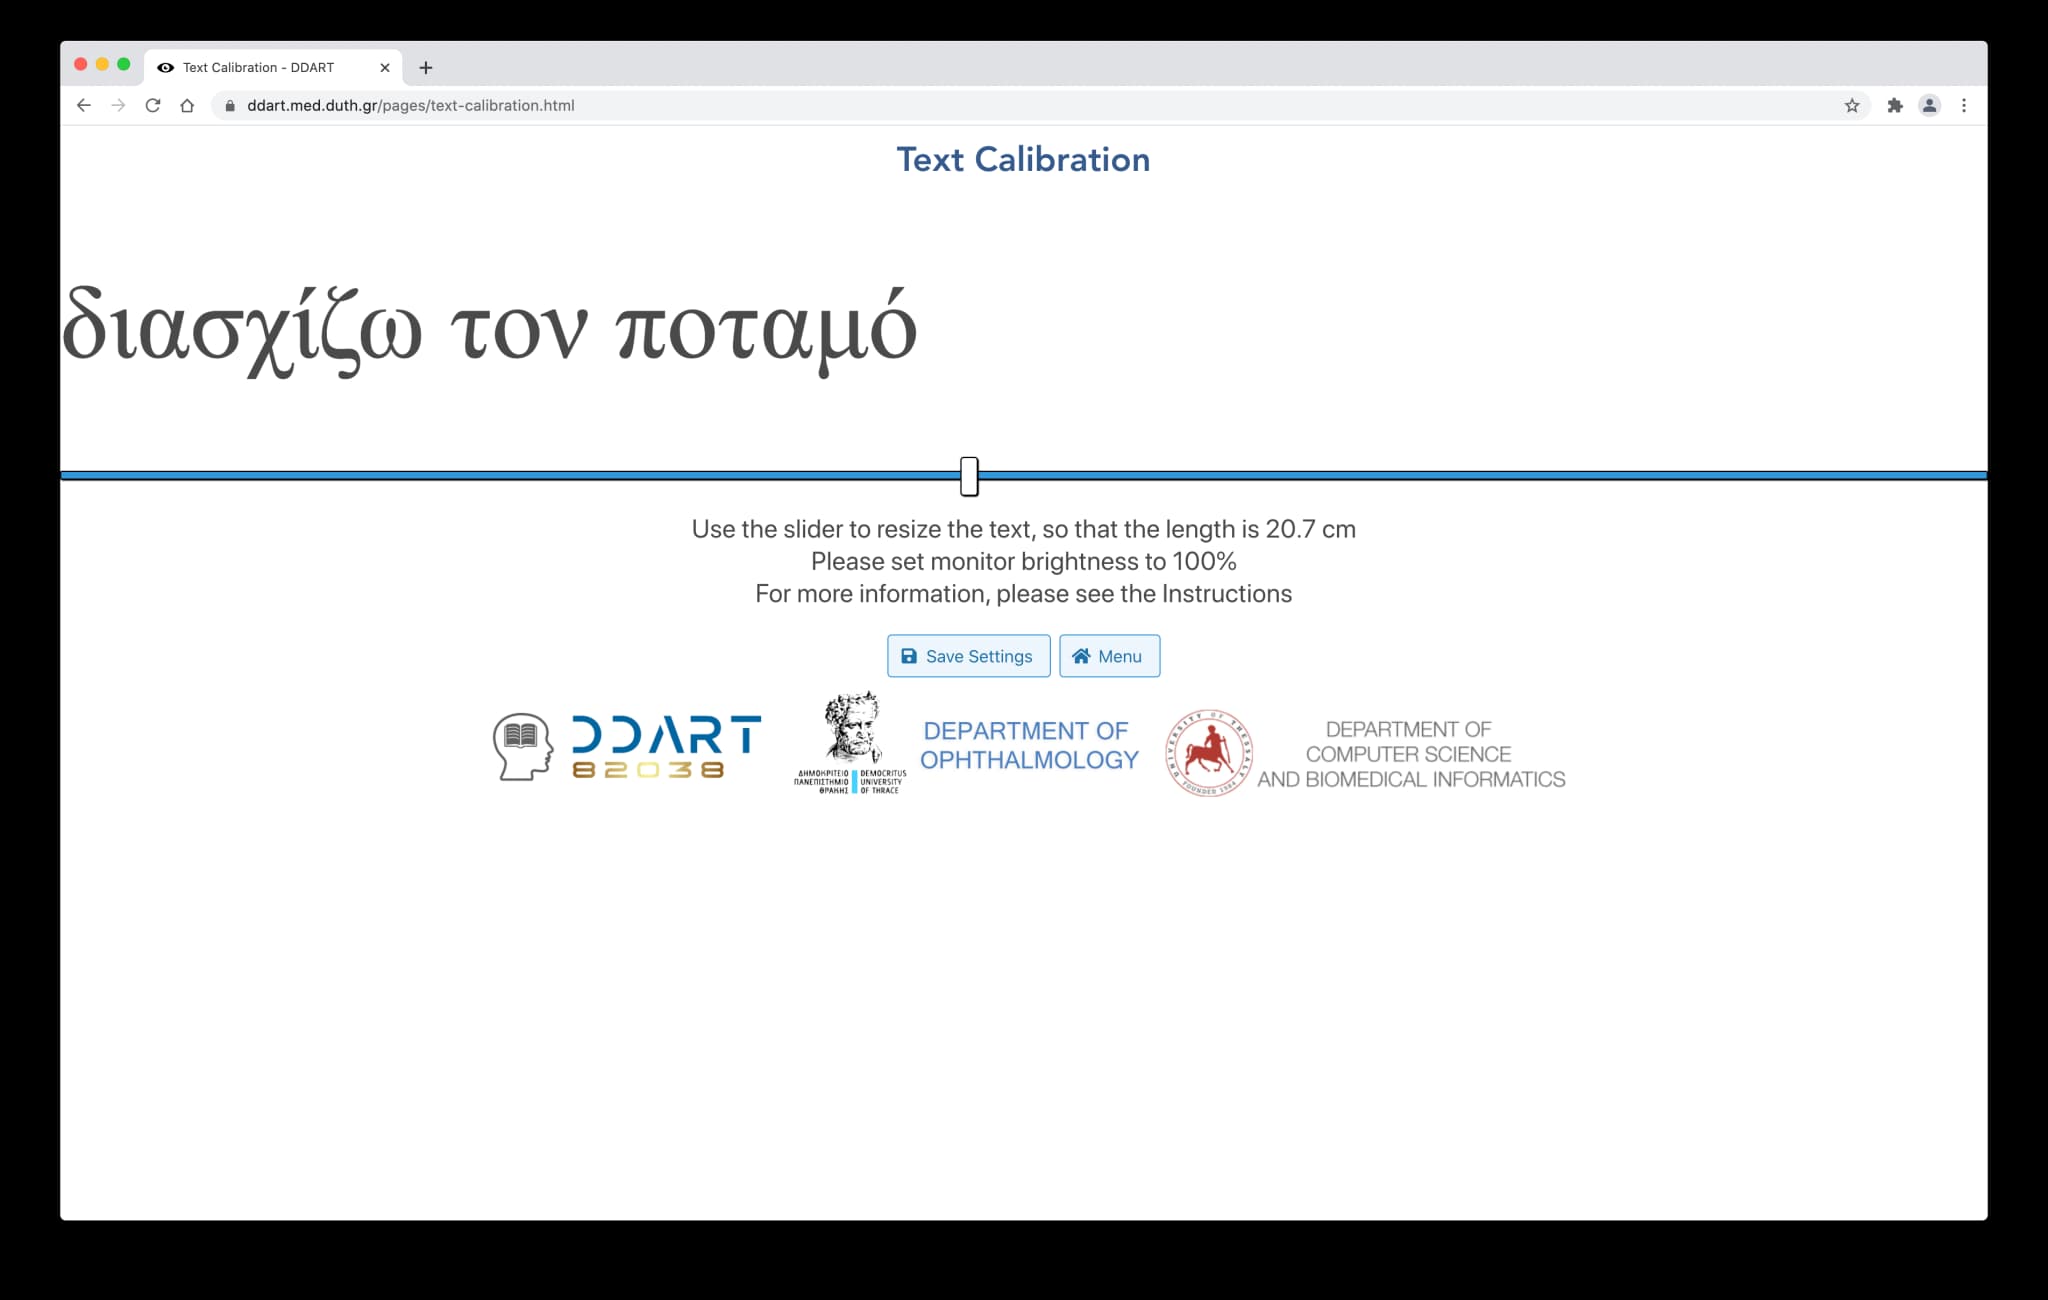Reload the Text Calibration page
2048x1300 pixels.
coord(153,105)
